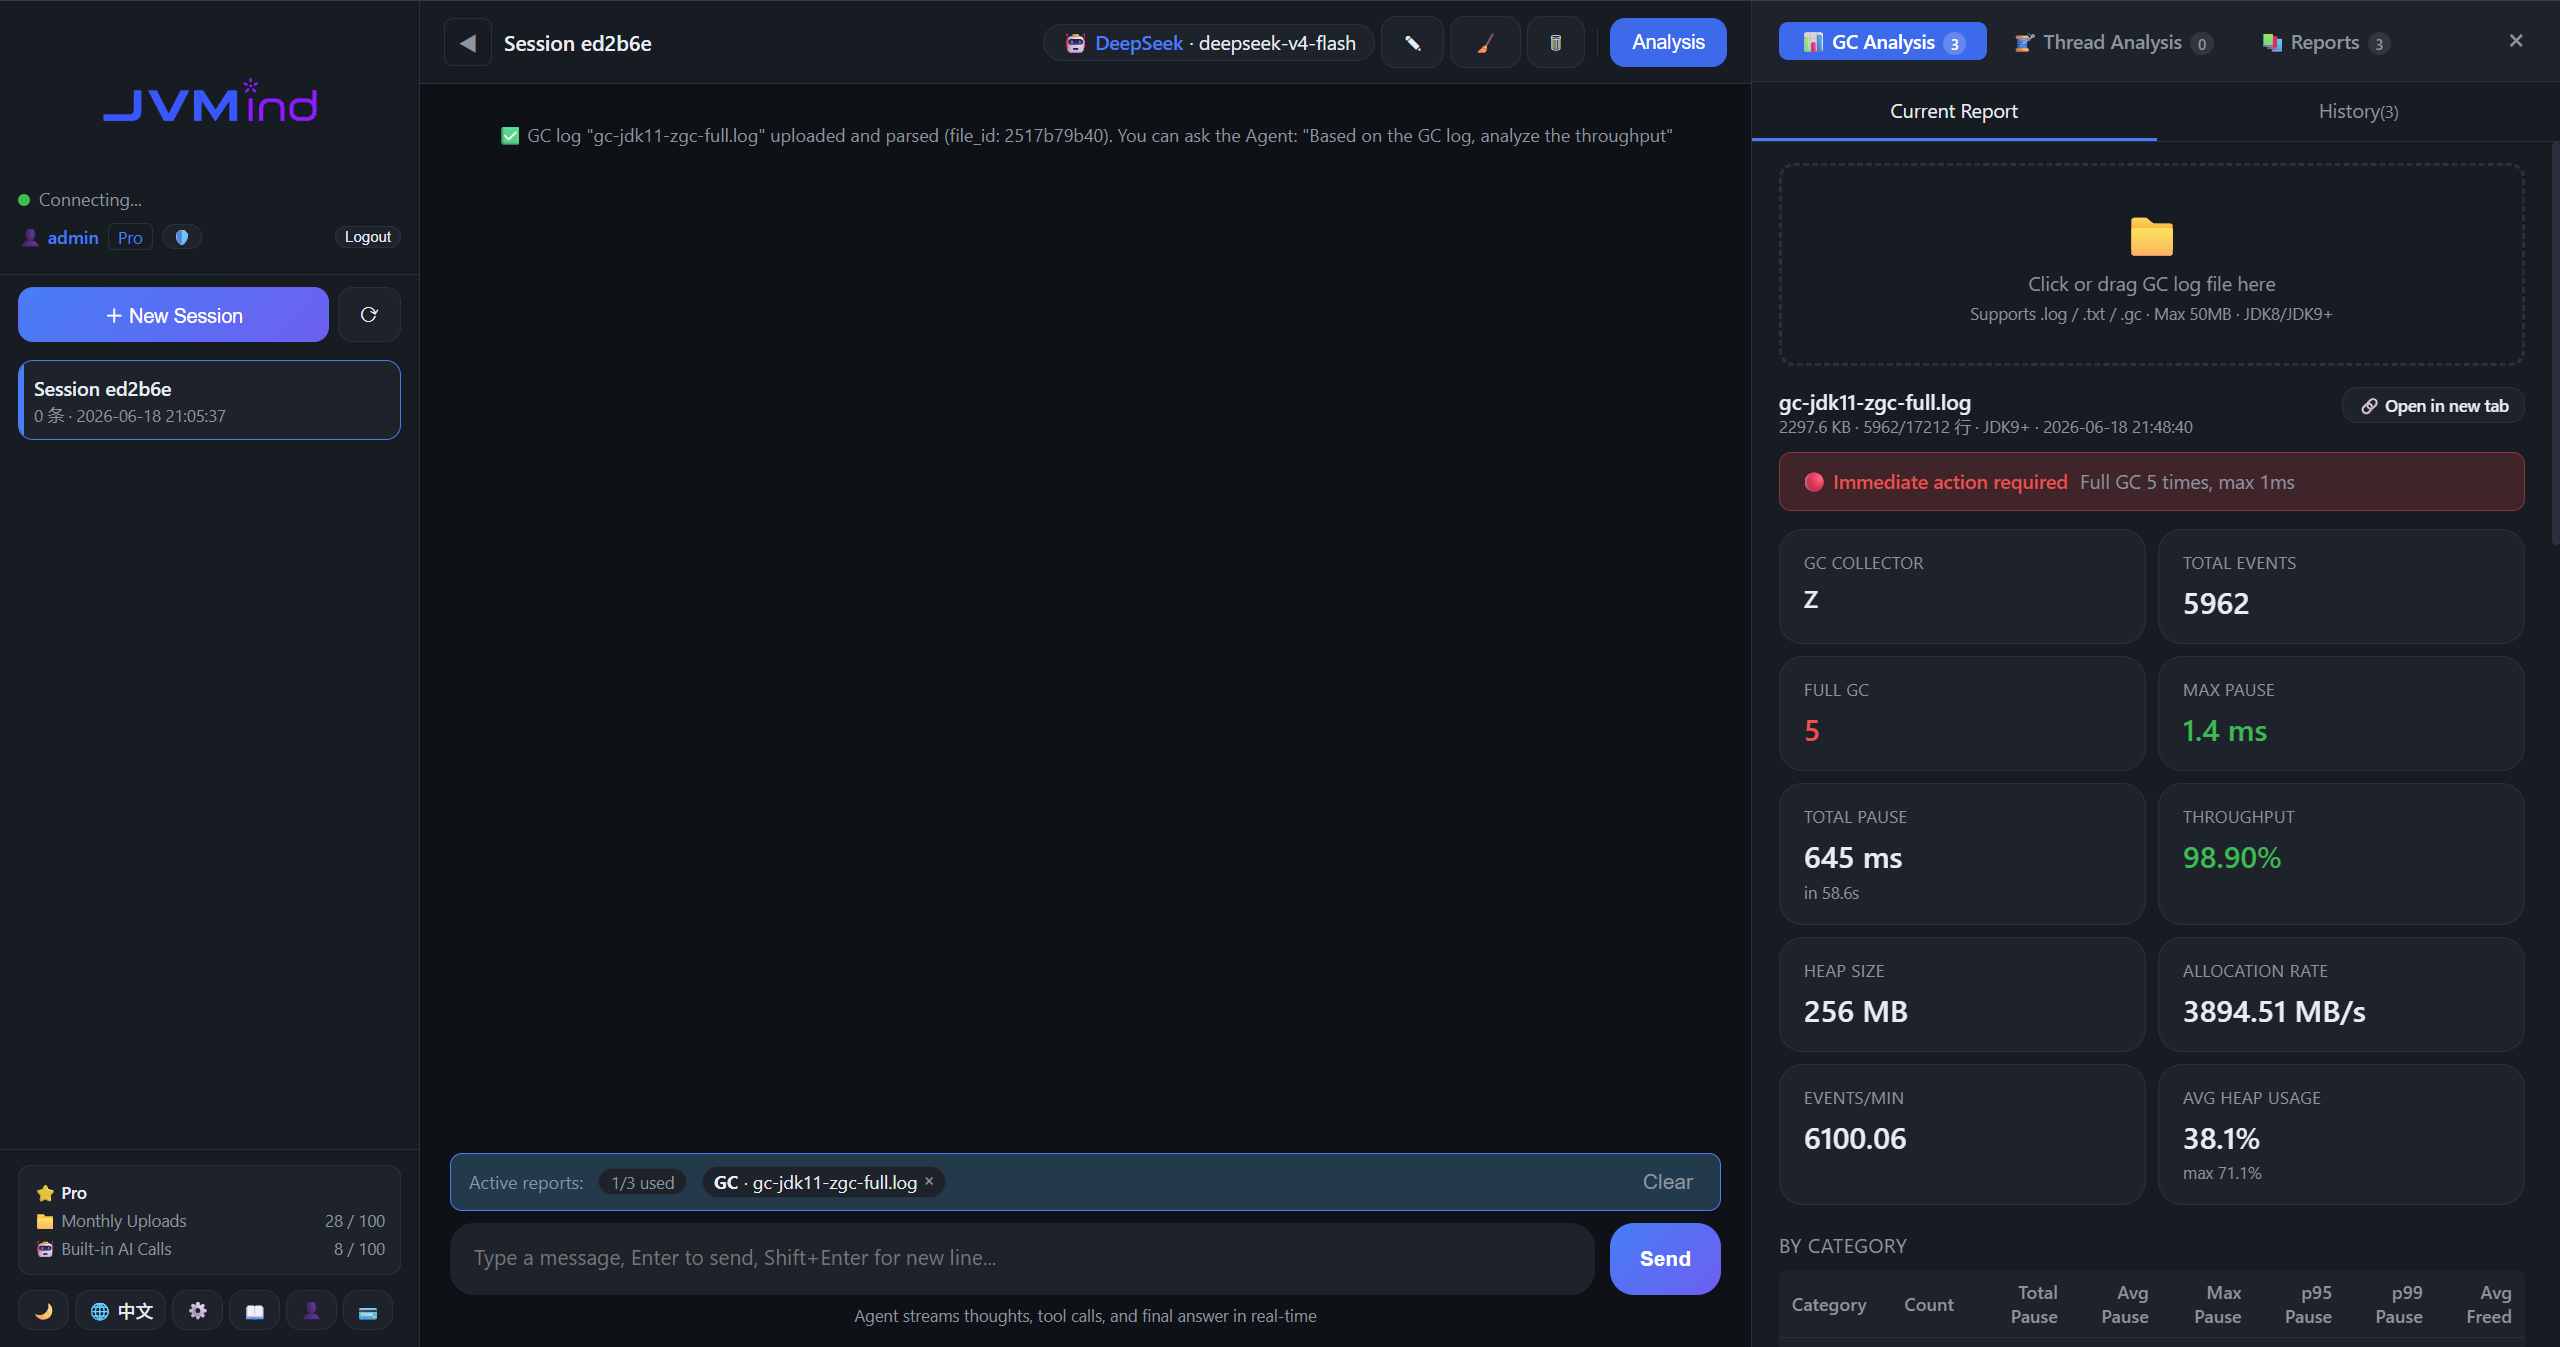Open the profile with the bottom user icon
This screenshot has height=1347, width=2560.
point(311,1310)
